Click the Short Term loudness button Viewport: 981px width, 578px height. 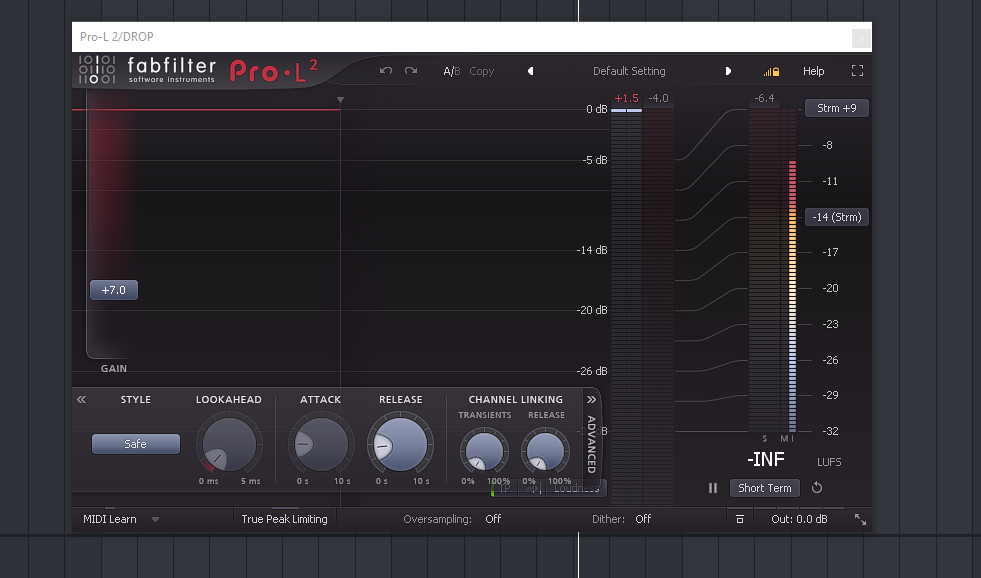point(765,488)
